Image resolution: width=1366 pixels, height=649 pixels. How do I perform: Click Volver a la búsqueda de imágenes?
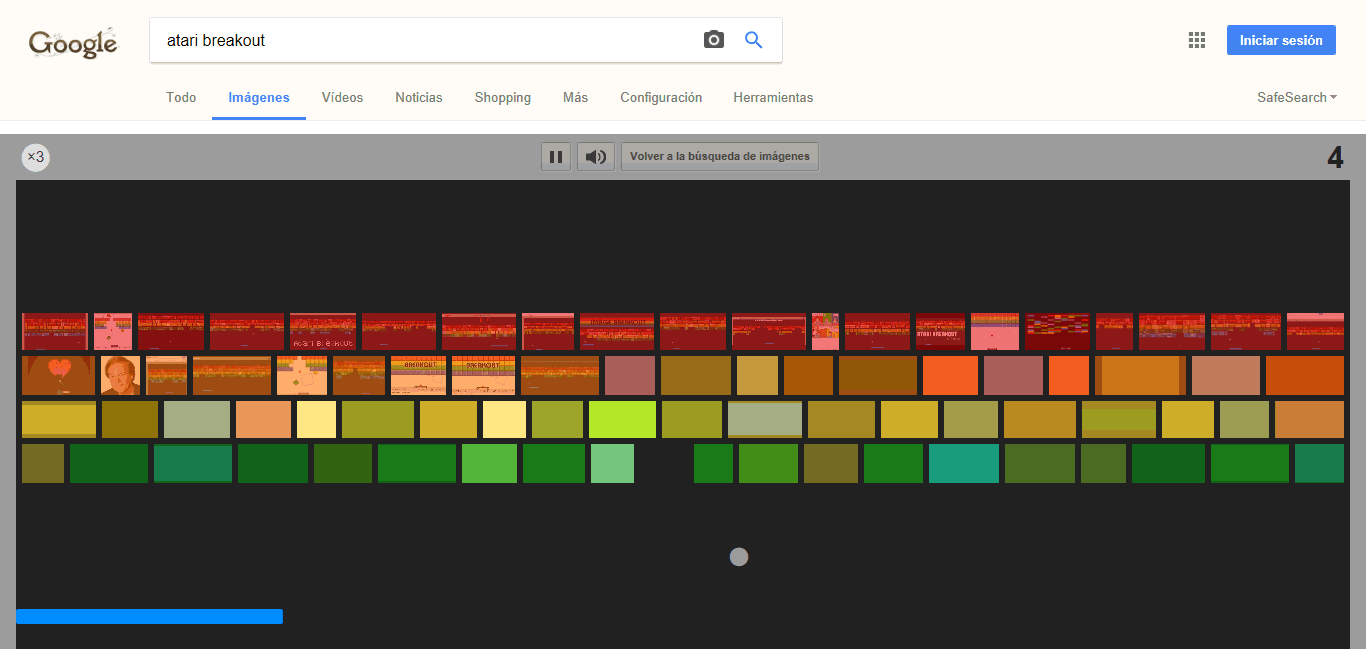(720, 157)
